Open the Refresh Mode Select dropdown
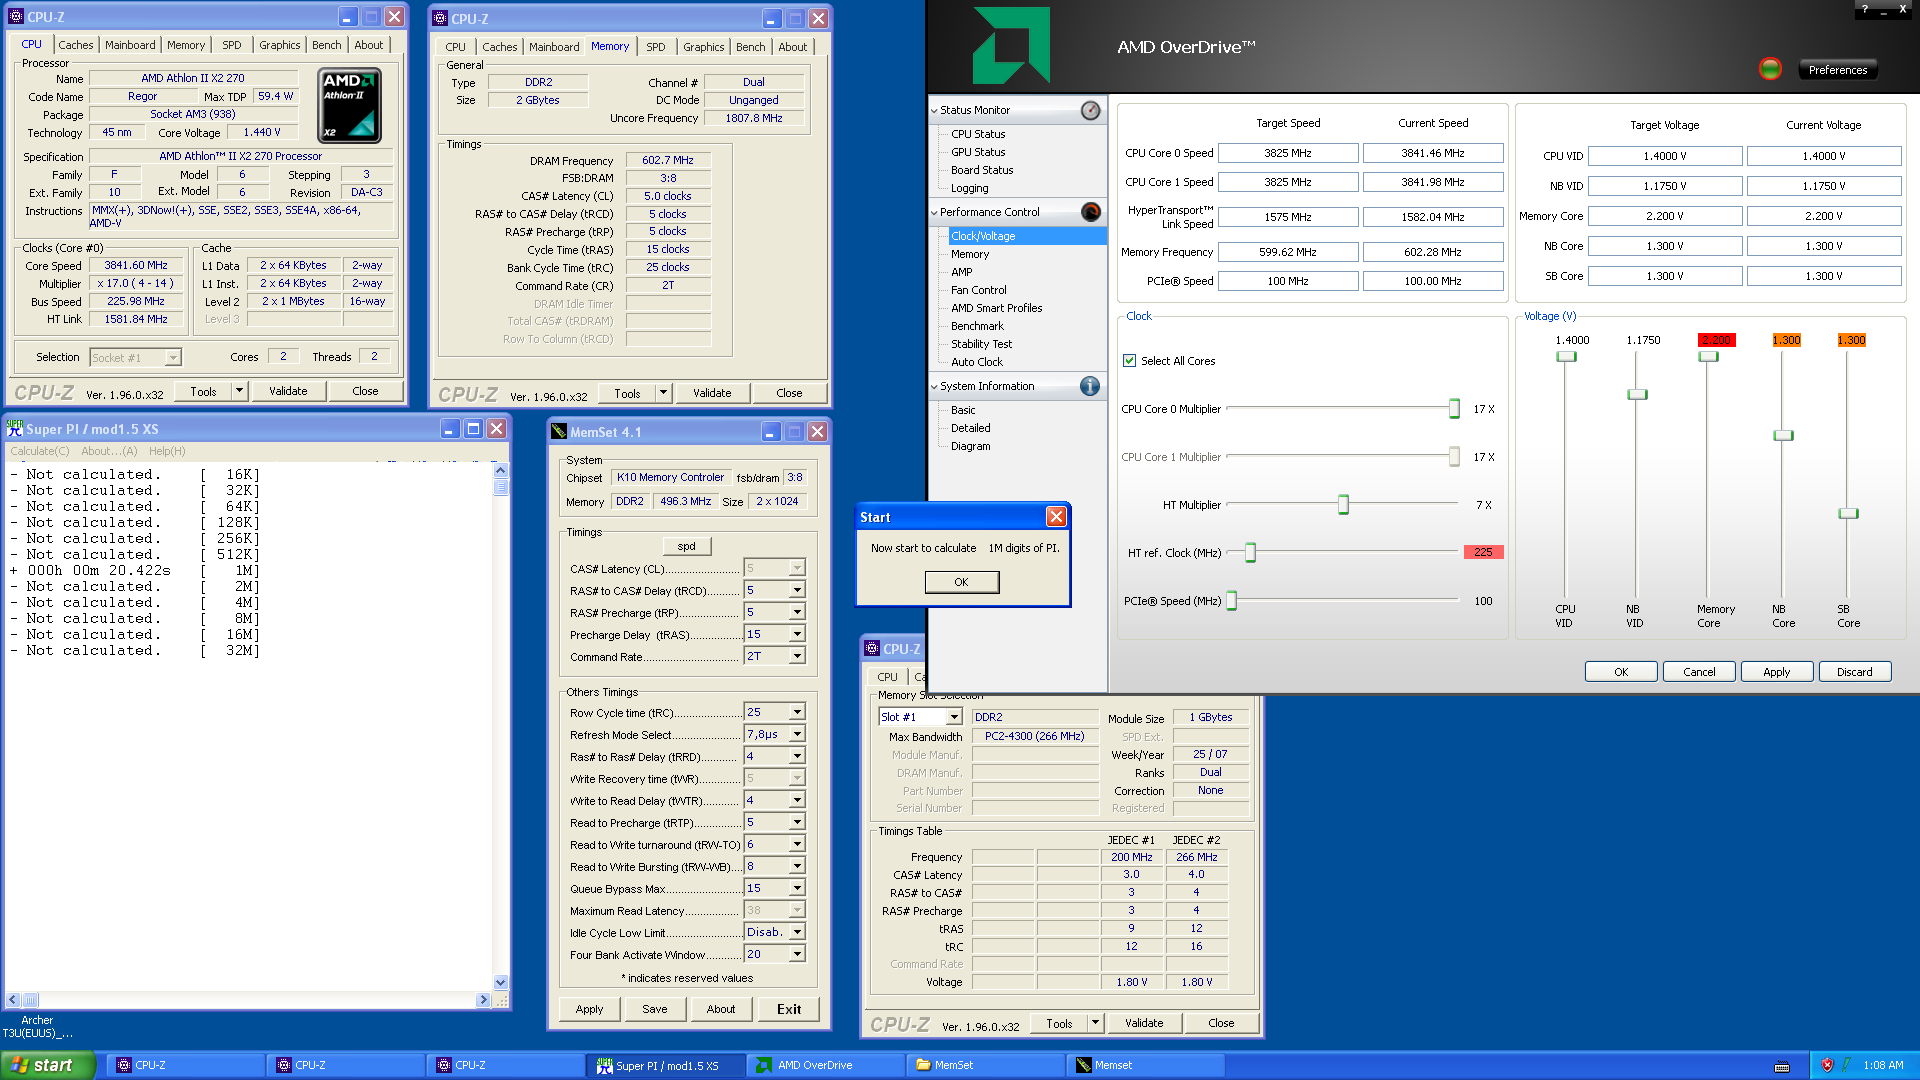The height and width of the screenshot is (1080, 1920). pyautogui.click(x=797, y=734)
